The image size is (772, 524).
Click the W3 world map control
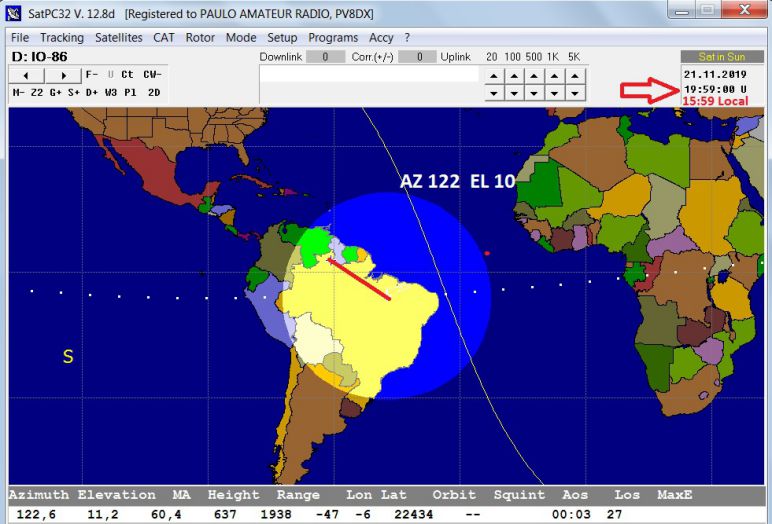(x=111, y=92)
